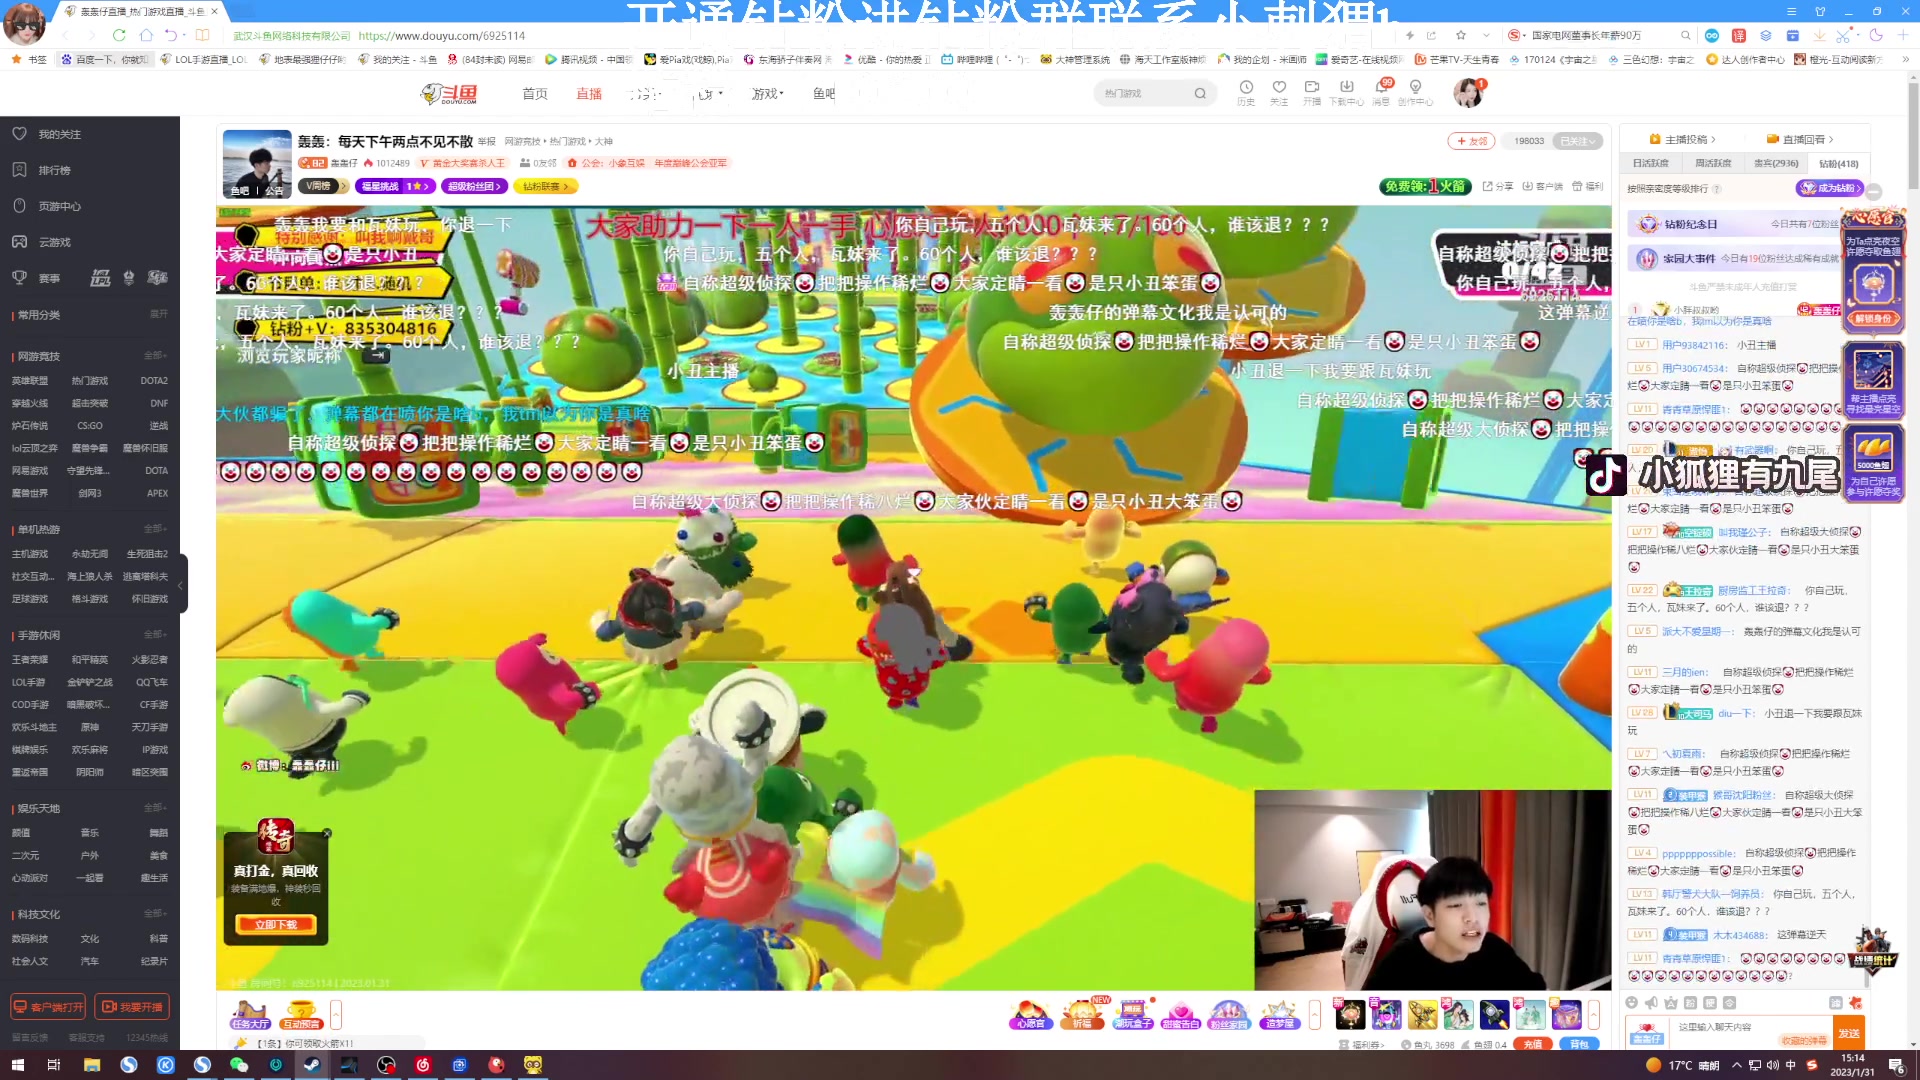Screen dimensions: 1920x1080
Task: Open the 直播回看 replay link
Action: tap(1800, 139)
